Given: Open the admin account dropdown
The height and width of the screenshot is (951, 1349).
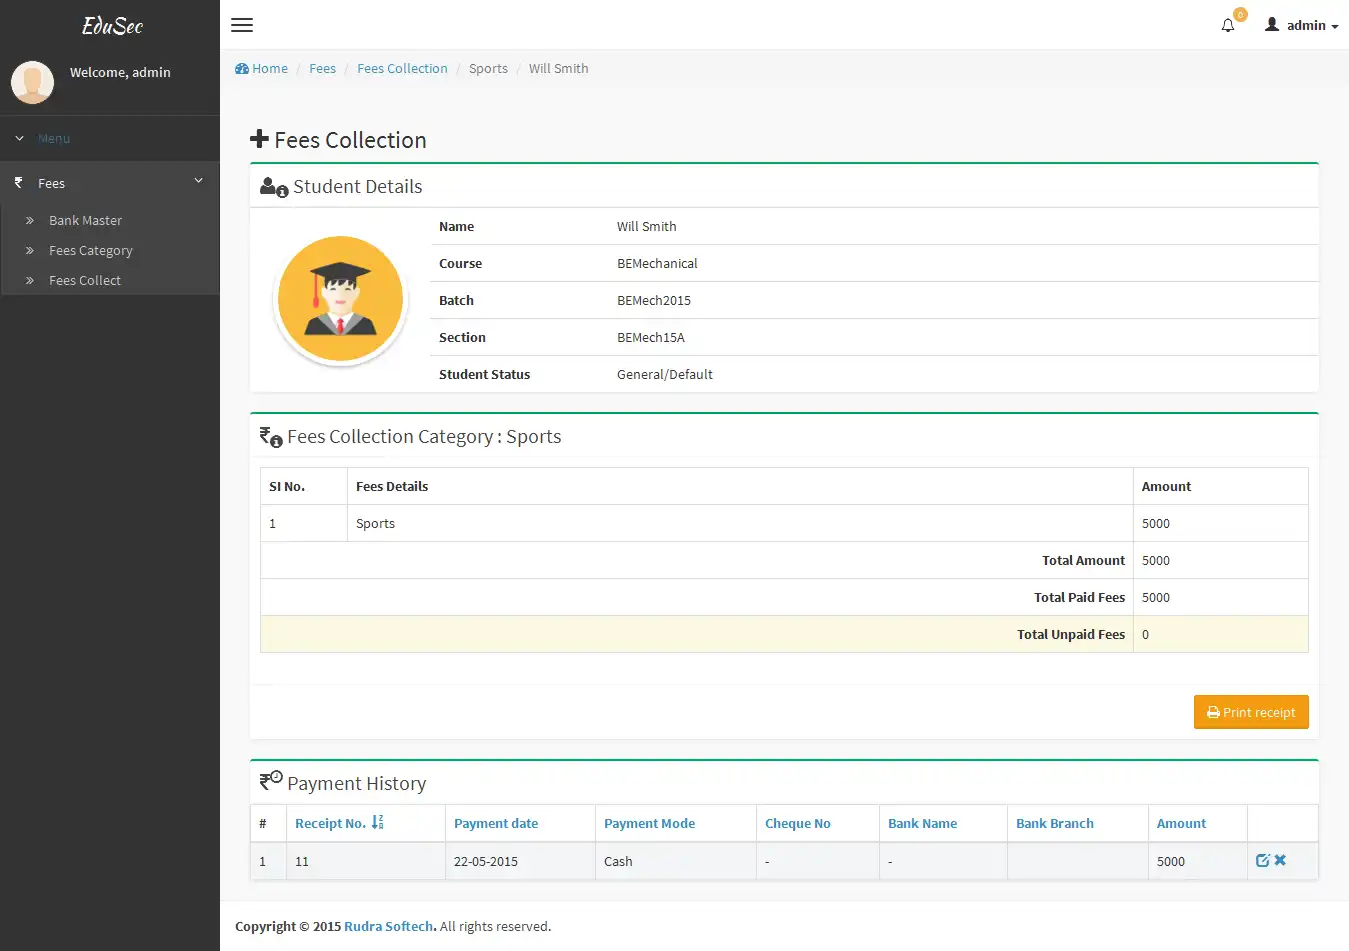Looking at the screenshot, I should (1300, 25).
